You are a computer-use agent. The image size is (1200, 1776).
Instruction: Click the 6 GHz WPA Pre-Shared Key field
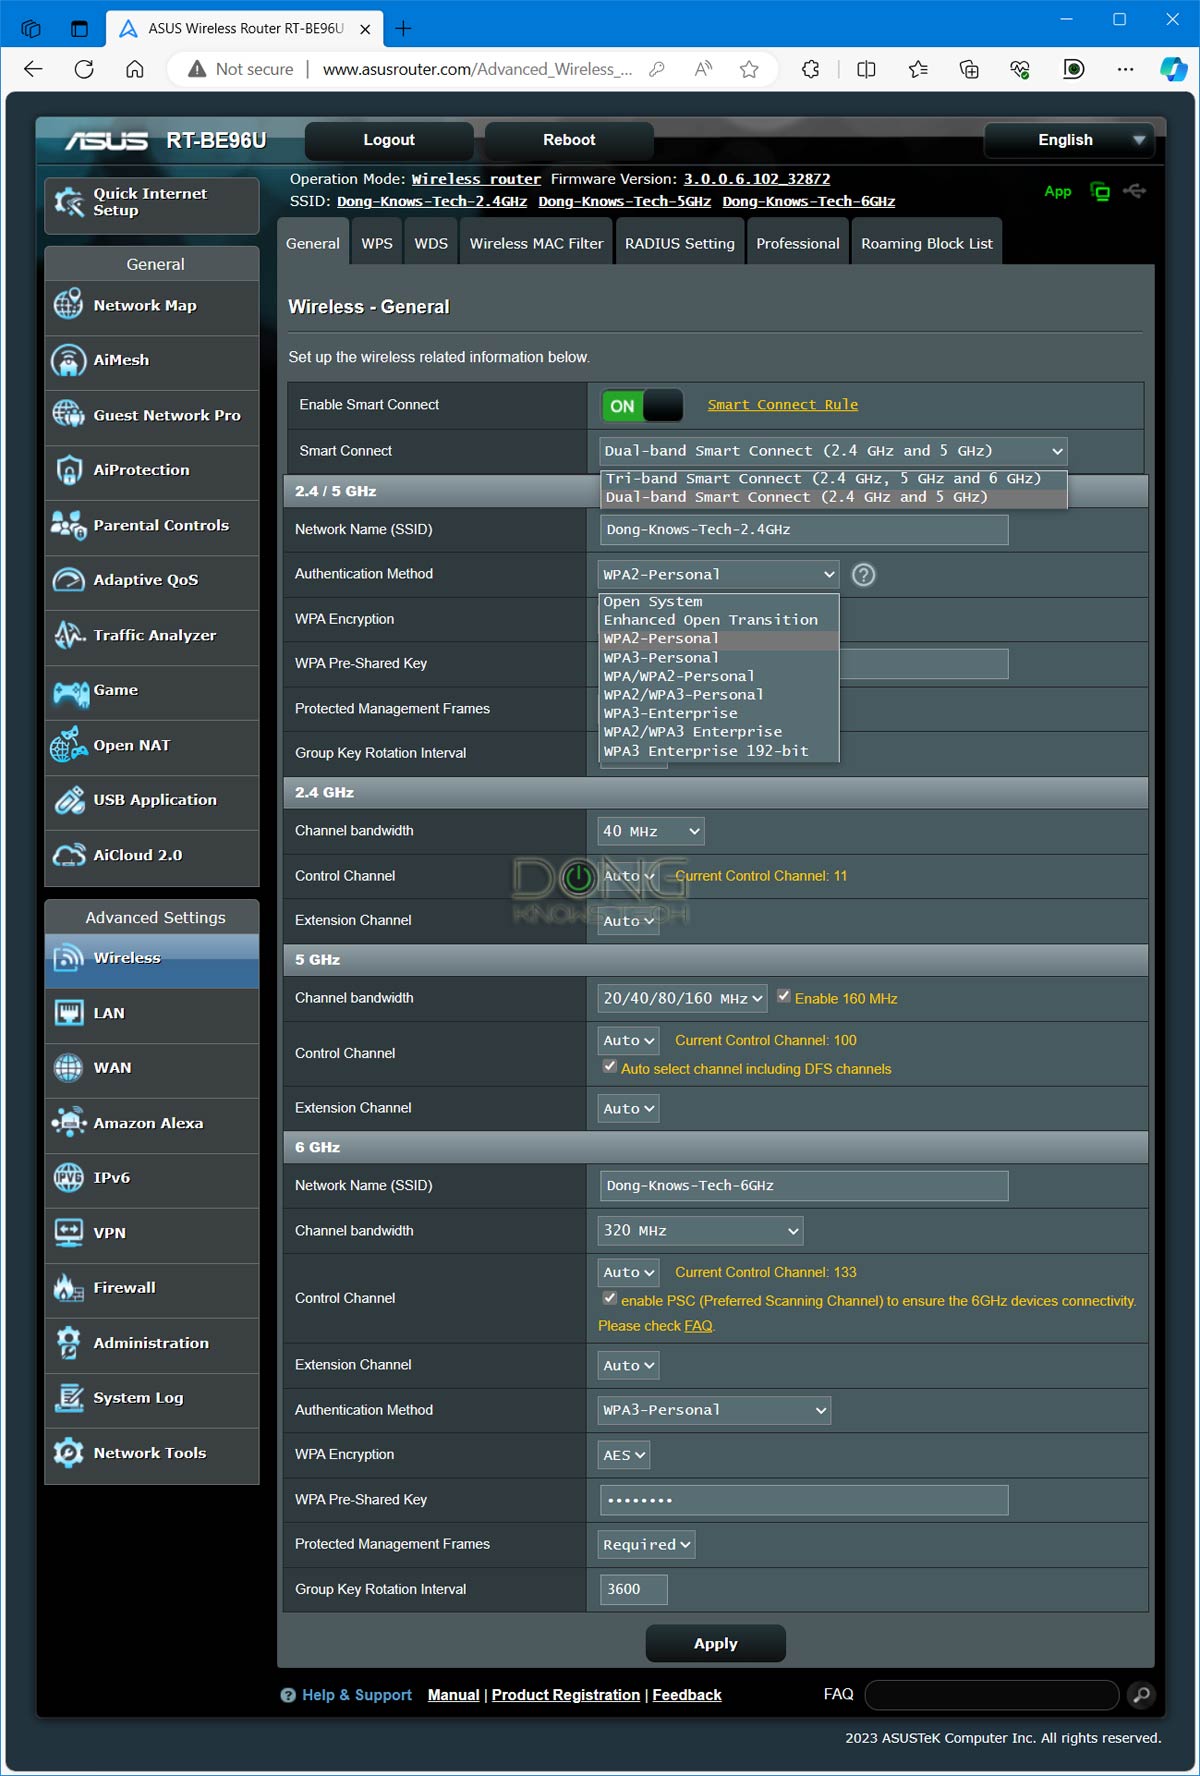coord(804,1500)
